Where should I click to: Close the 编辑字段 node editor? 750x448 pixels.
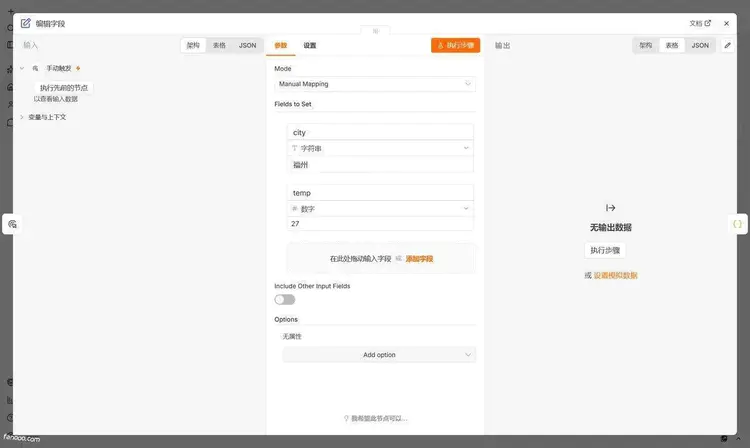click(x=726, y=23)
